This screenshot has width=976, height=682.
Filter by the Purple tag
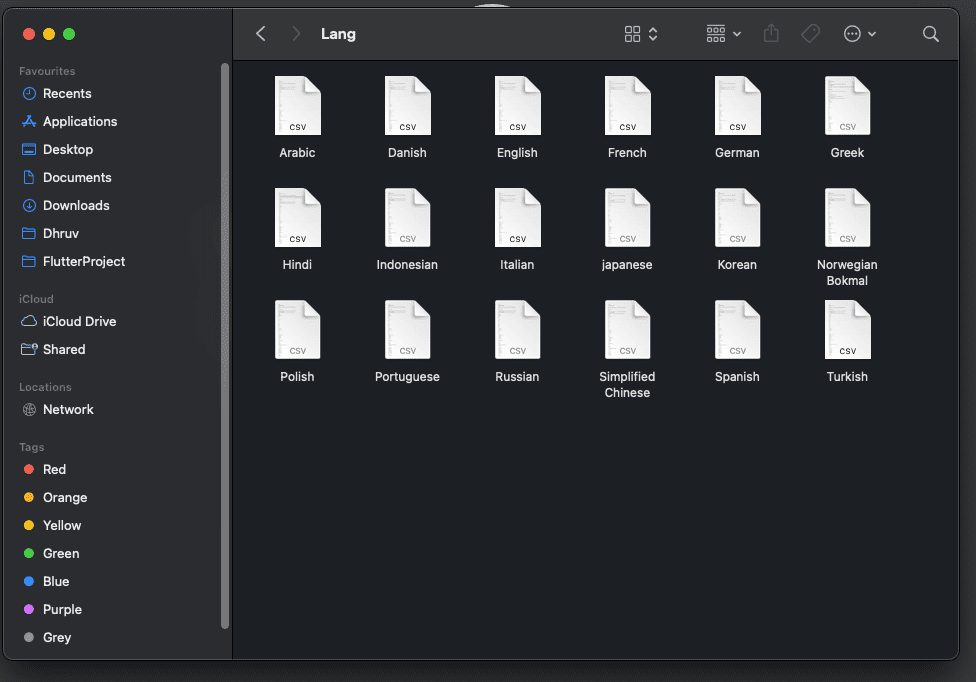pos(62,609)
